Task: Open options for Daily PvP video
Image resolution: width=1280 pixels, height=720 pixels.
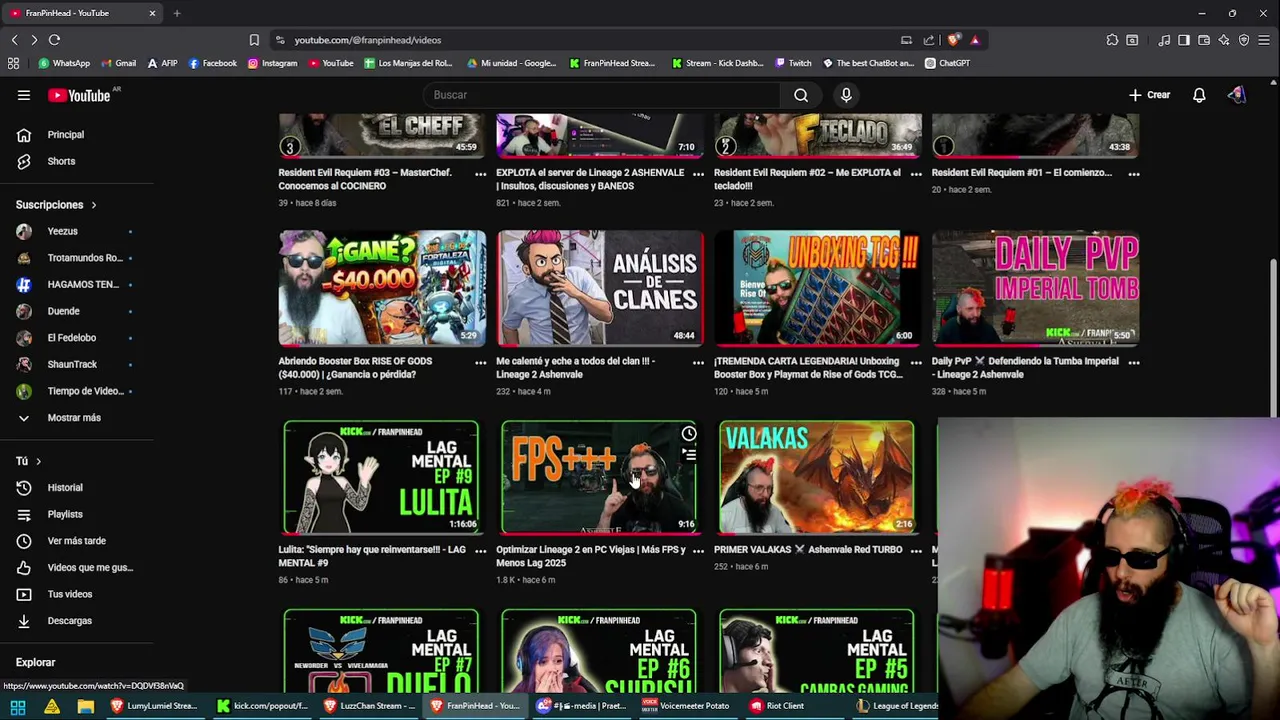Action: pyautogui.click(x=1134, y=362)
